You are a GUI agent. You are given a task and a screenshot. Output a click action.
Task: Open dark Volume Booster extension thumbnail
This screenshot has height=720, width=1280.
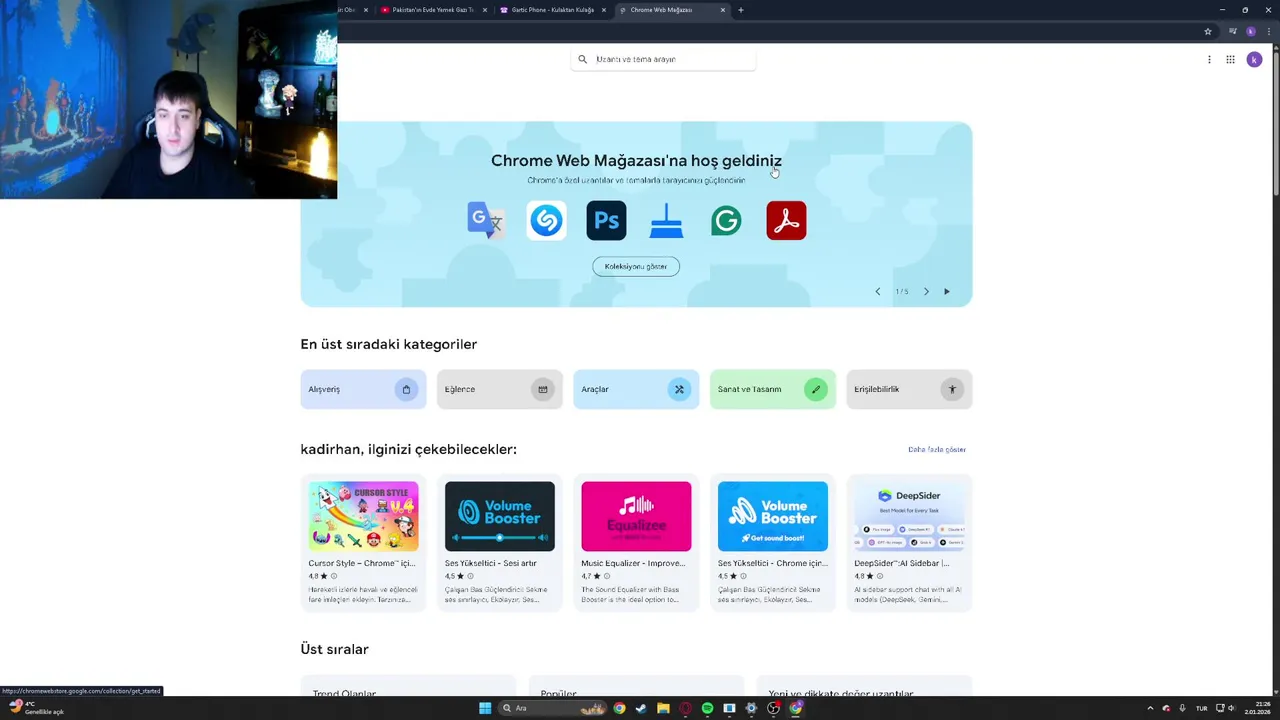[x=499, y=516]
